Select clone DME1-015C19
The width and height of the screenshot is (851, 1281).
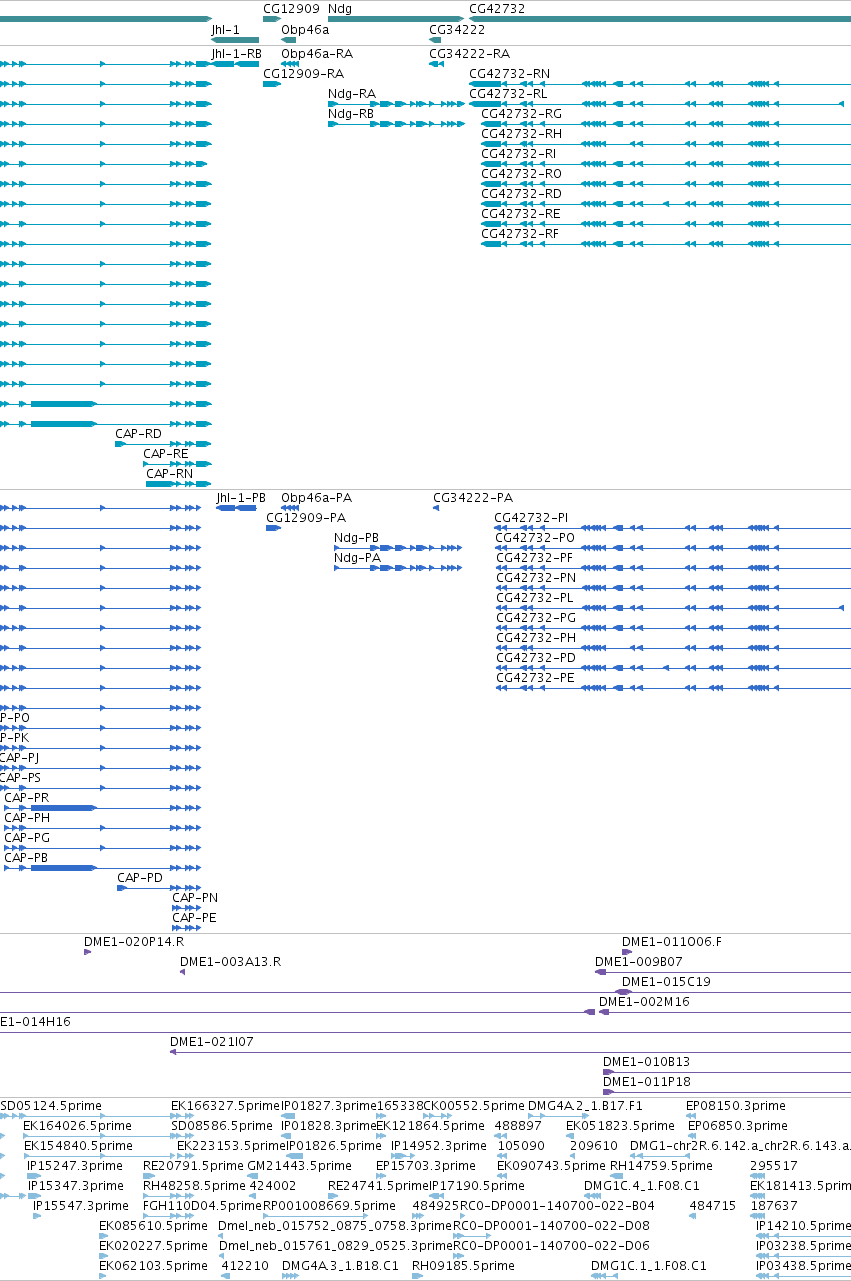click(x=666, y=982)
